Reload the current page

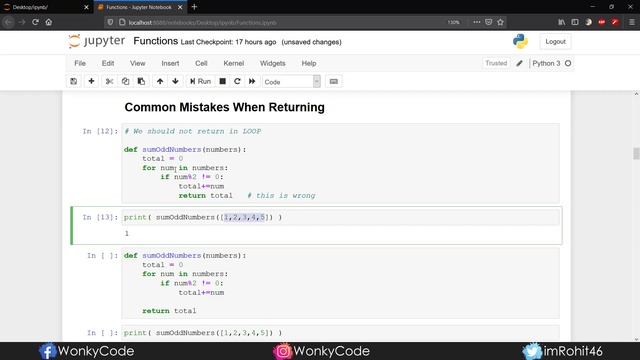(36, 22)
